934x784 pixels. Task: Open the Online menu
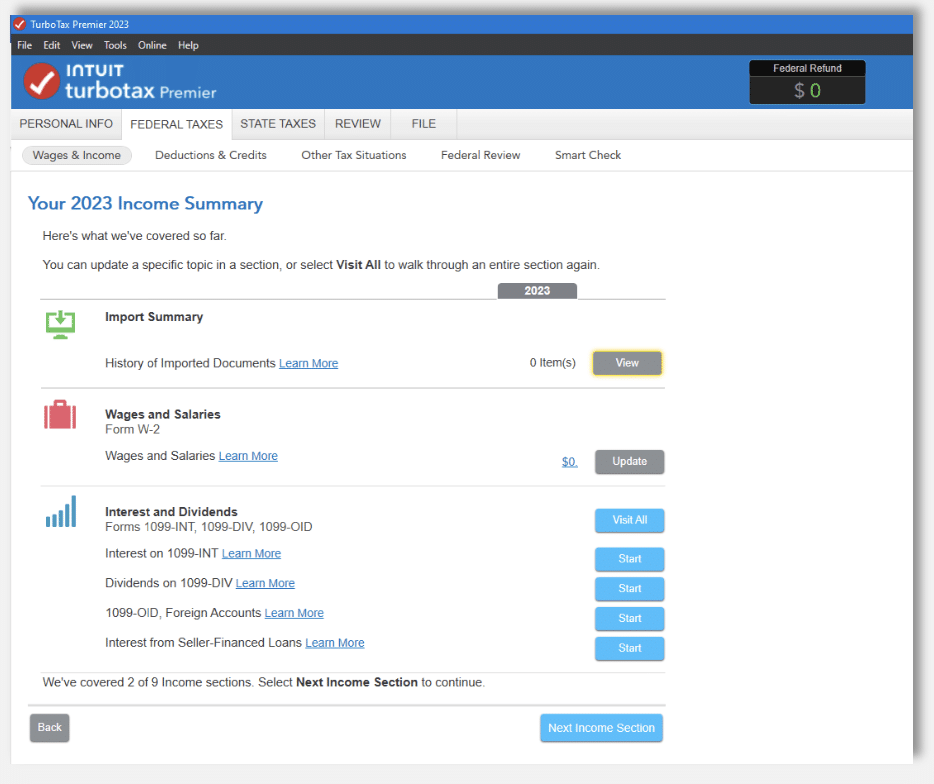click(152, 44)
